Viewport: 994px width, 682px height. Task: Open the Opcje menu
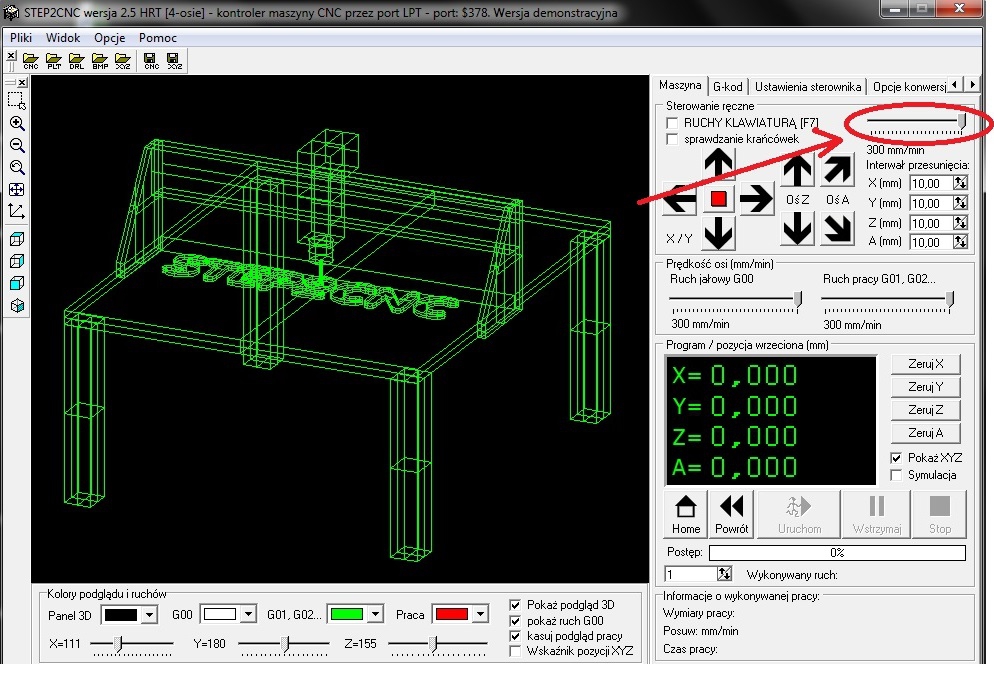pos(110,37)
